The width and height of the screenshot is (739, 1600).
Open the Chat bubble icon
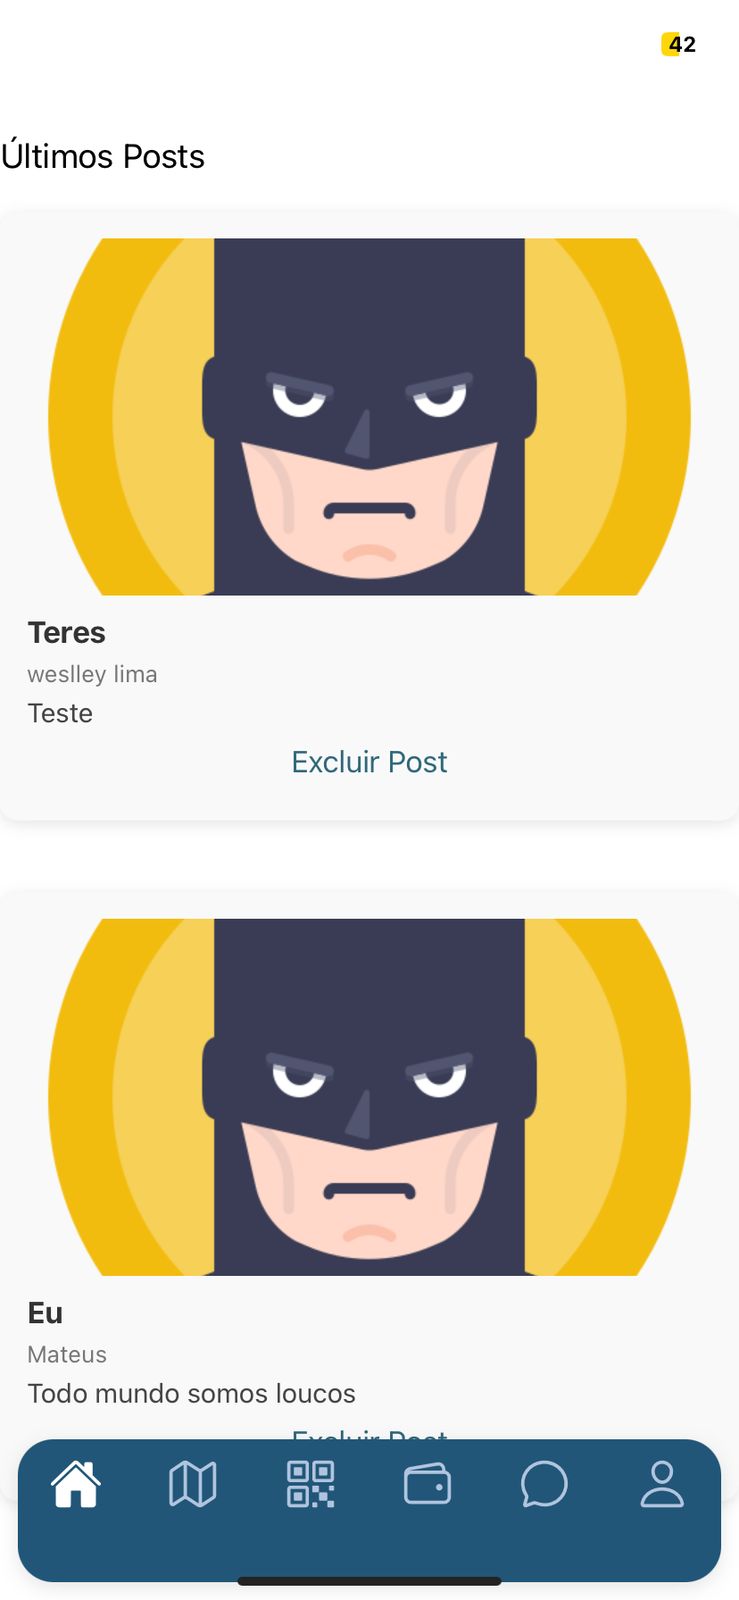[544, 1484]
